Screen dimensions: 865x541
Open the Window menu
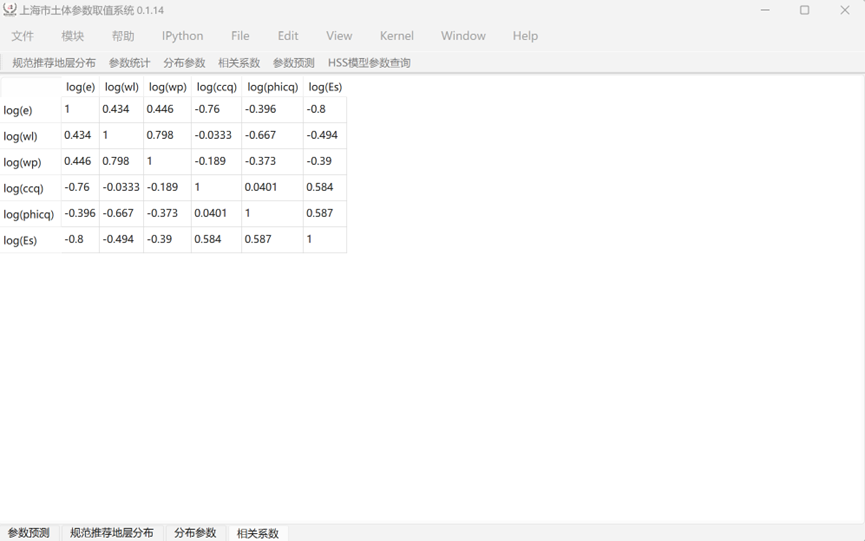coord(463,36)
